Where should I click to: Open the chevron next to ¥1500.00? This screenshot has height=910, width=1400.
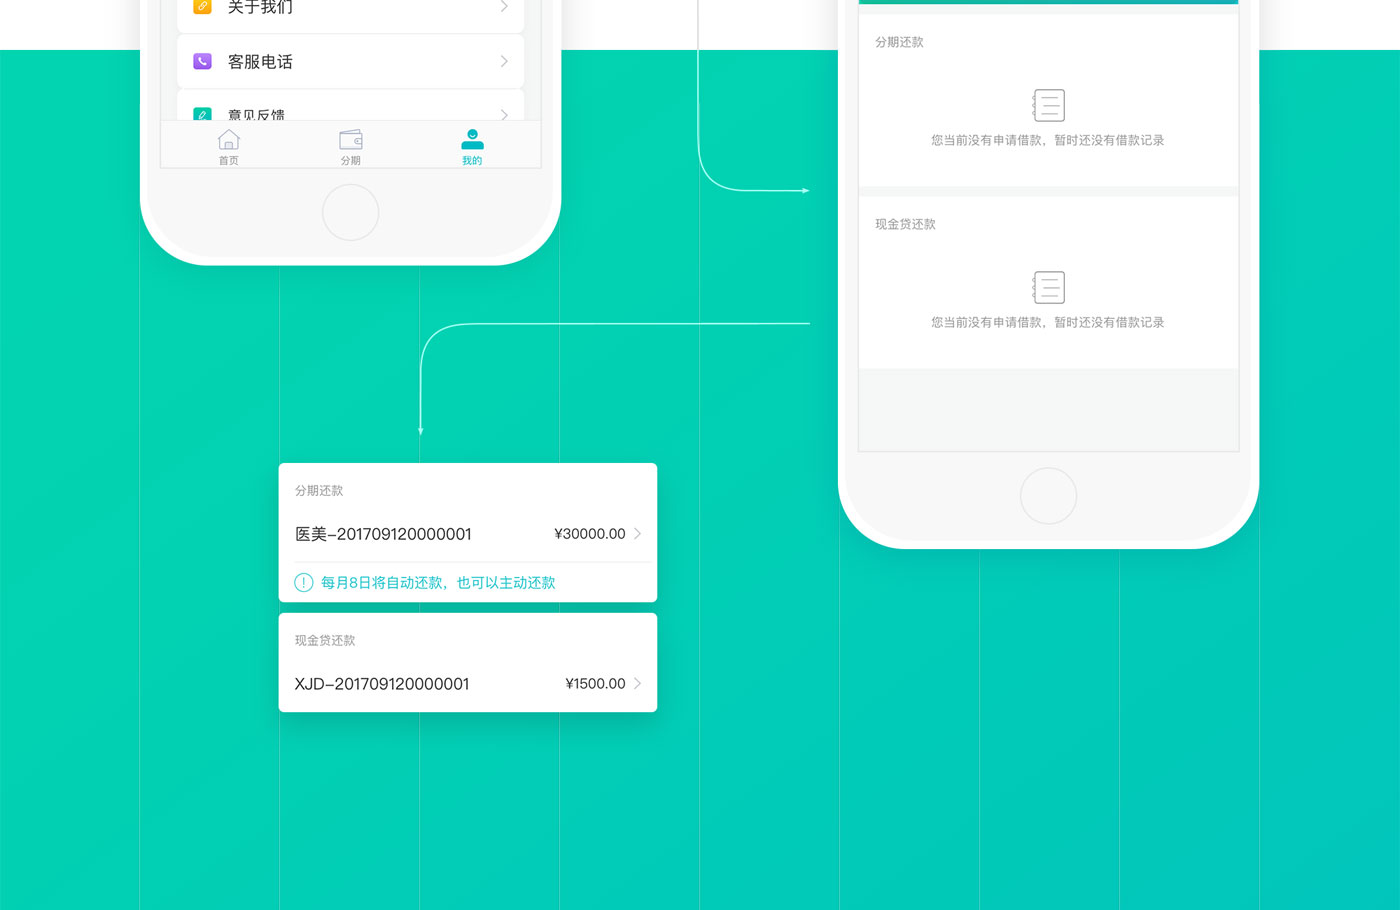tap(638, 684)
